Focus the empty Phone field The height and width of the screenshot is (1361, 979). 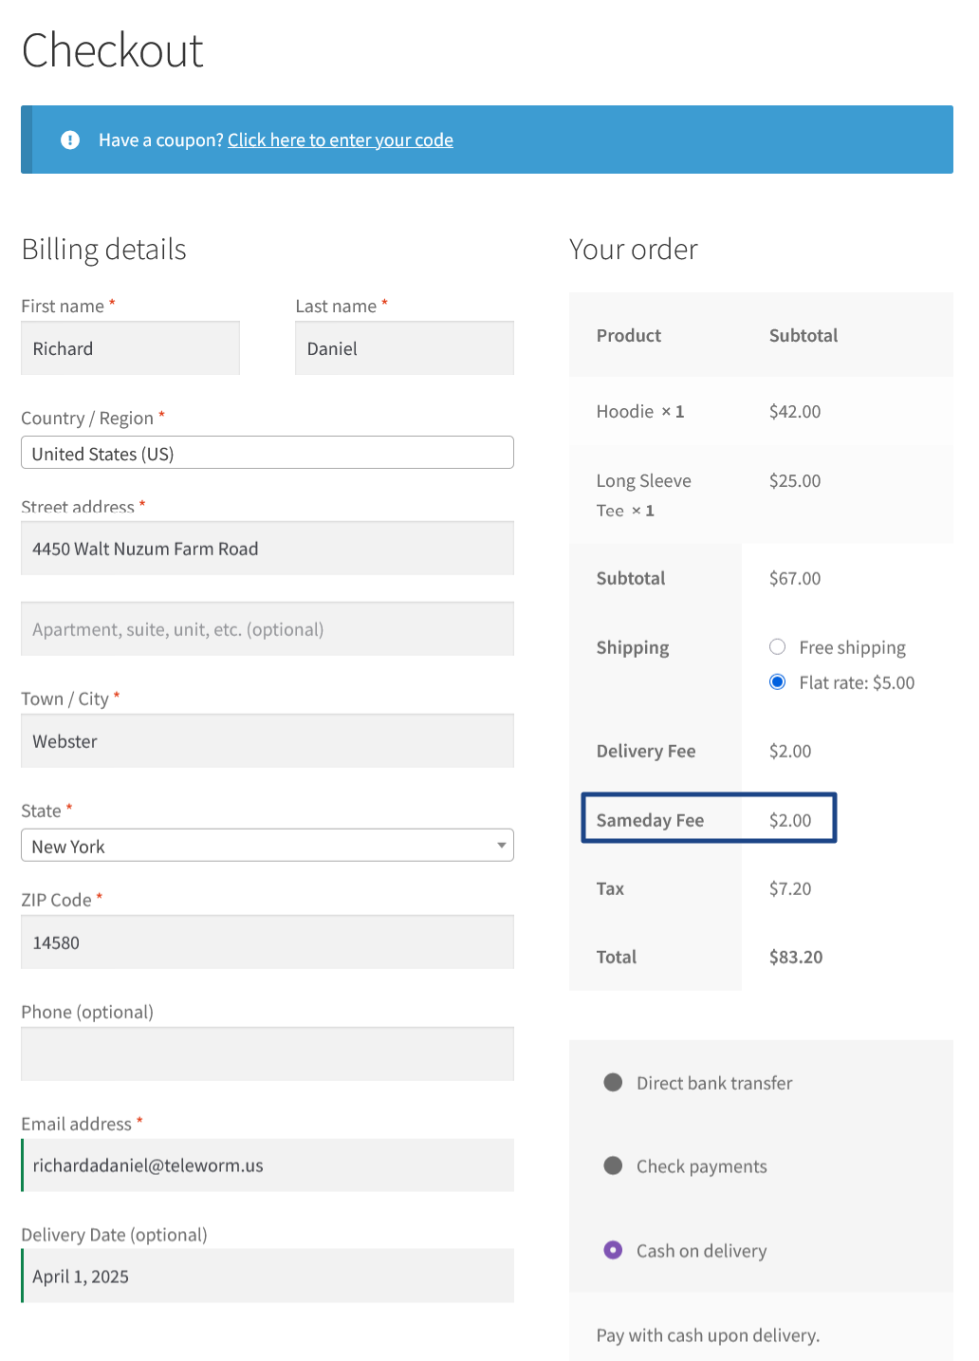[267, 1054]
